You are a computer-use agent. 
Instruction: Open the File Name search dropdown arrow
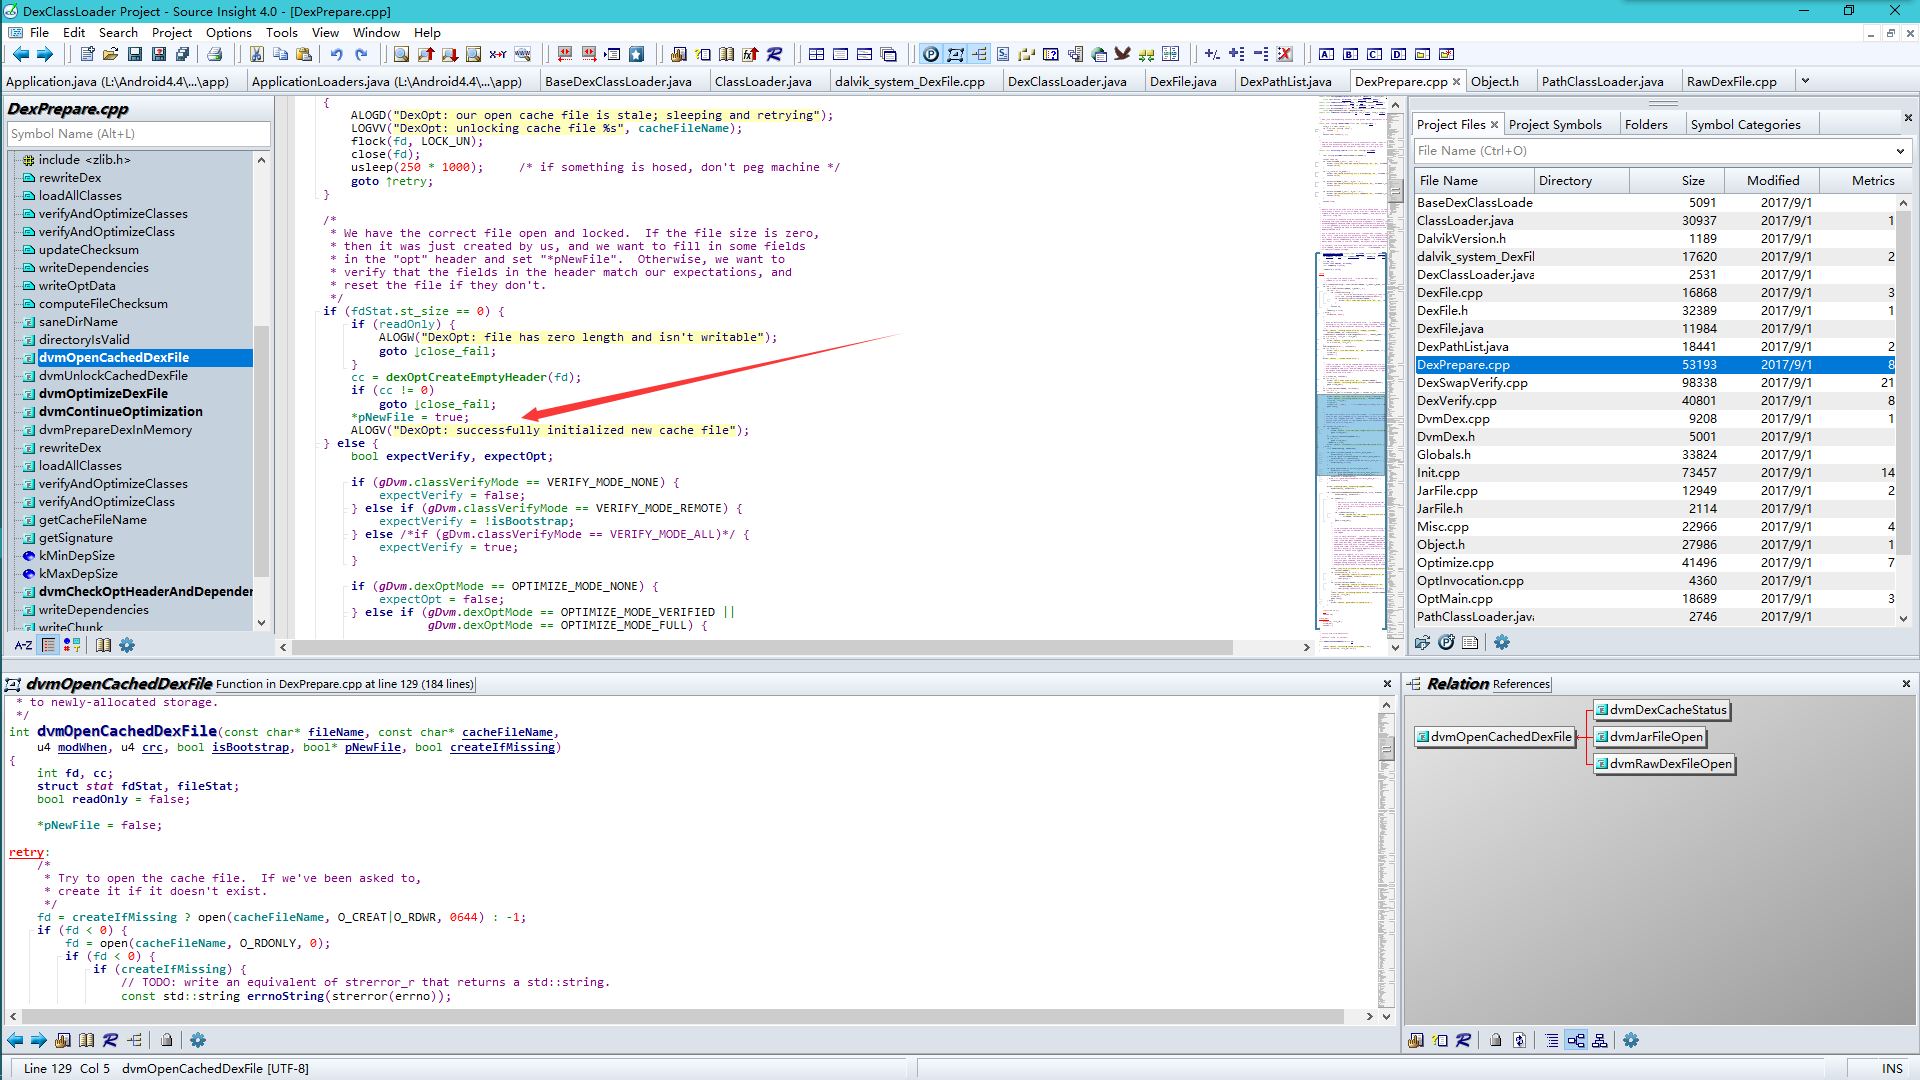(x=1900, y=151)
